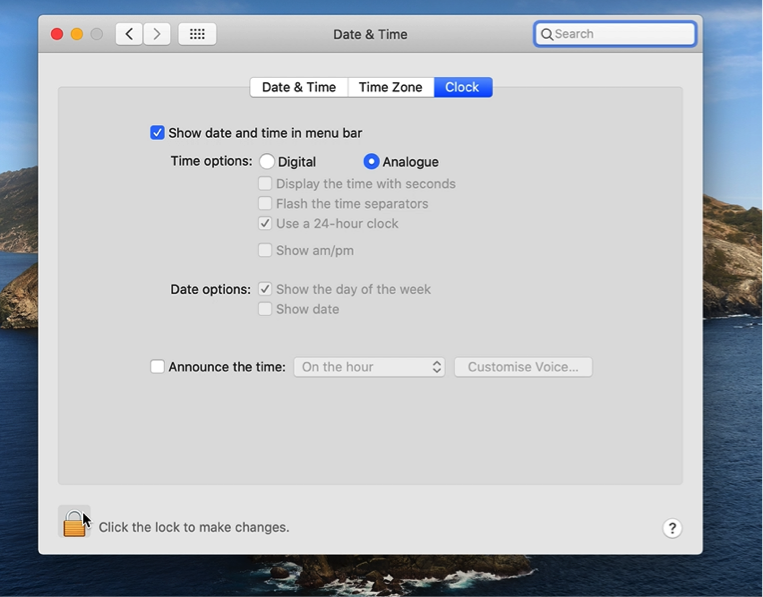The image size is (763, 597).
Task: Toggle Show date and time in menu bar
Action: coord(157,133)
